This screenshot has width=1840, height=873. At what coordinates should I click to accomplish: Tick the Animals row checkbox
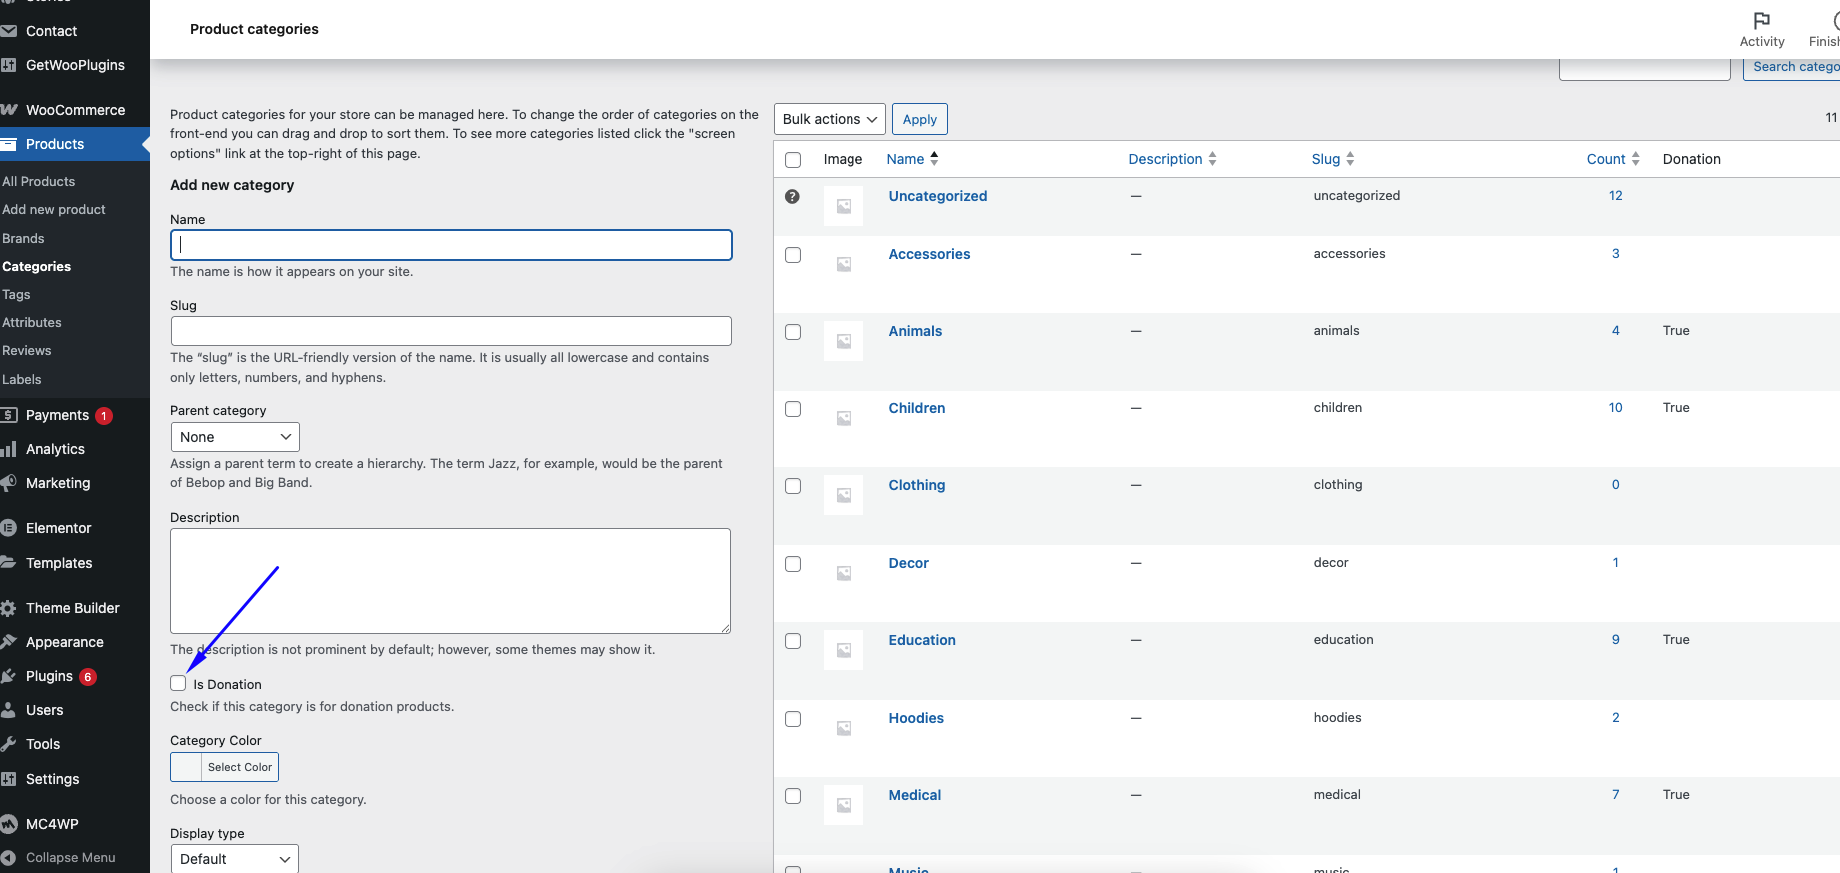coord(793,332)
